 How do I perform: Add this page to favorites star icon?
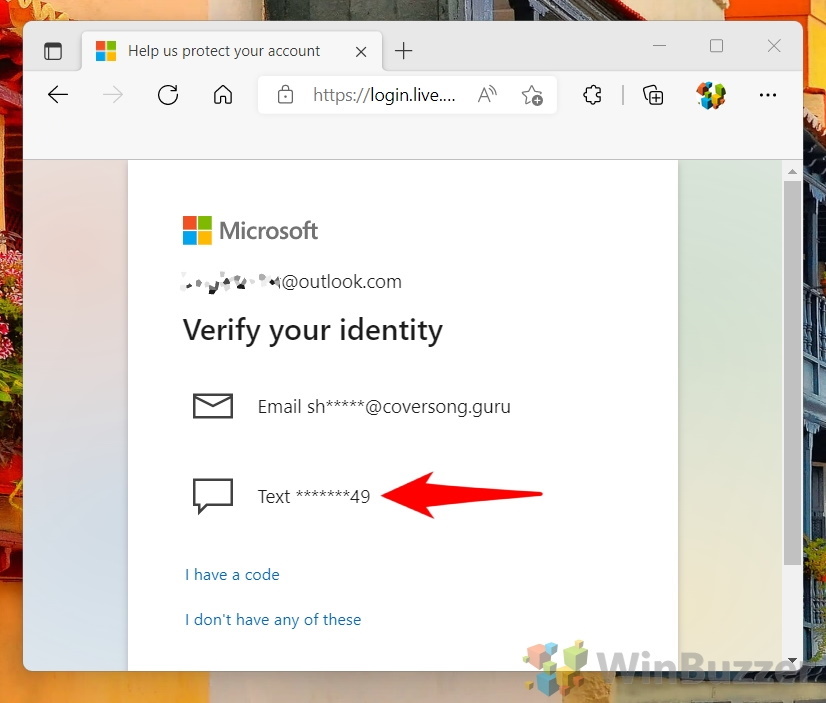tap(532, 95)
